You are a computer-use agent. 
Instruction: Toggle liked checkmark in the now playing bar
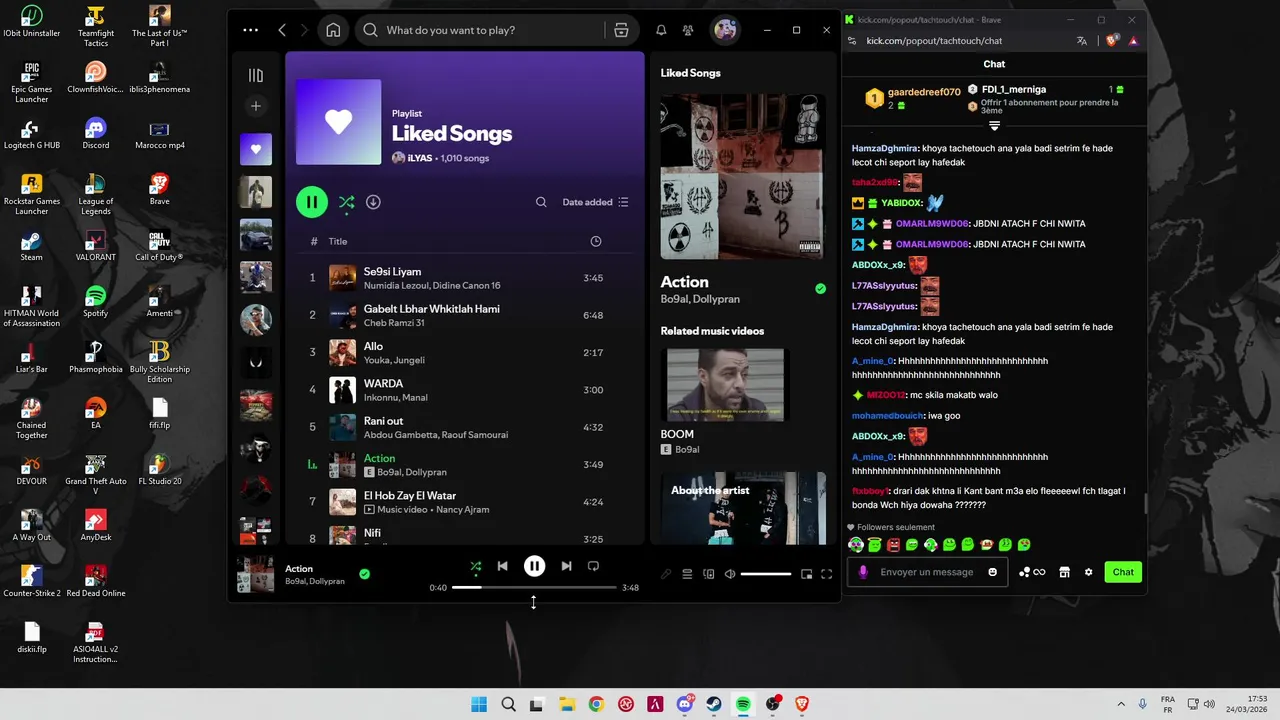coord(364,574)
